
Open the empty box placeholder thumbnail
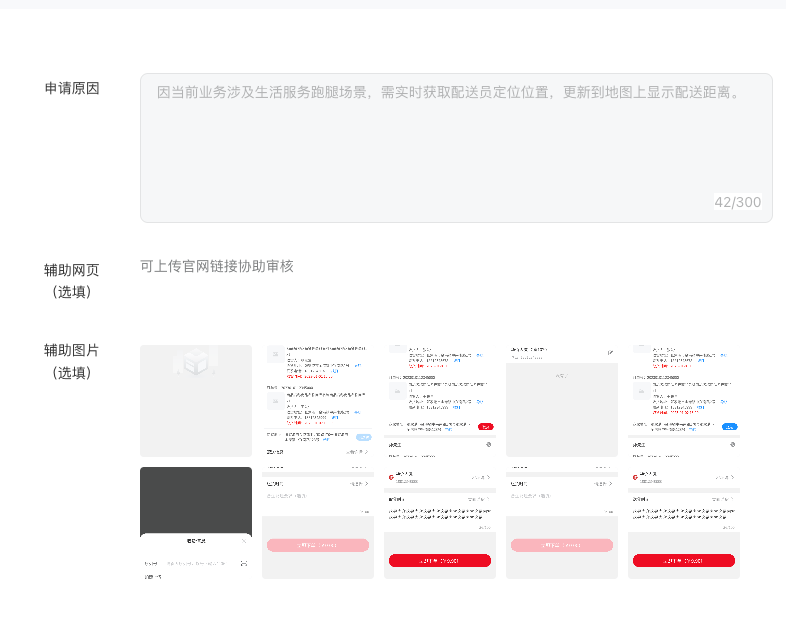(196, 400)
